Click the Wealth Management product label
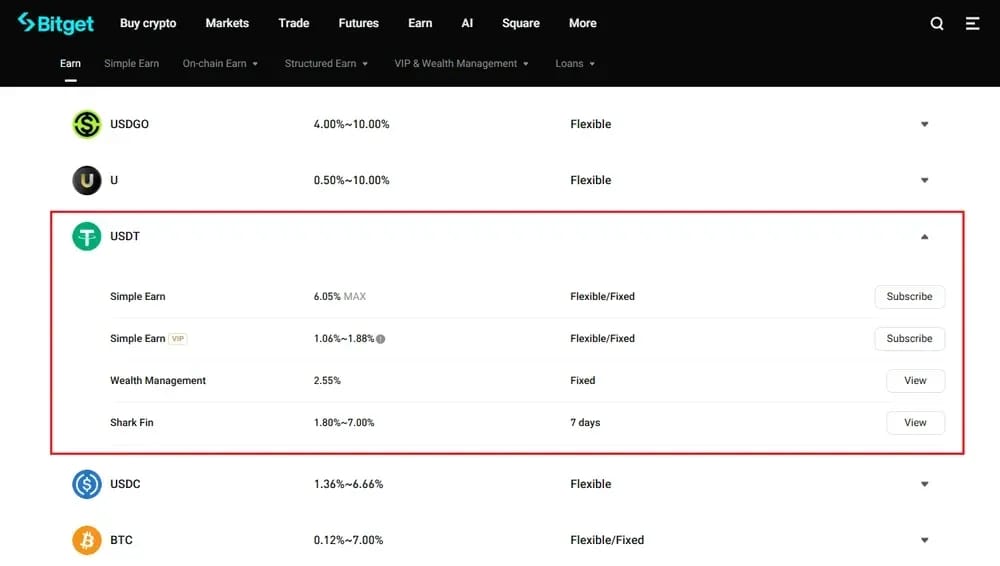Image resolution: width=1000 pixels, height=566 pixels. coord(158,380)
